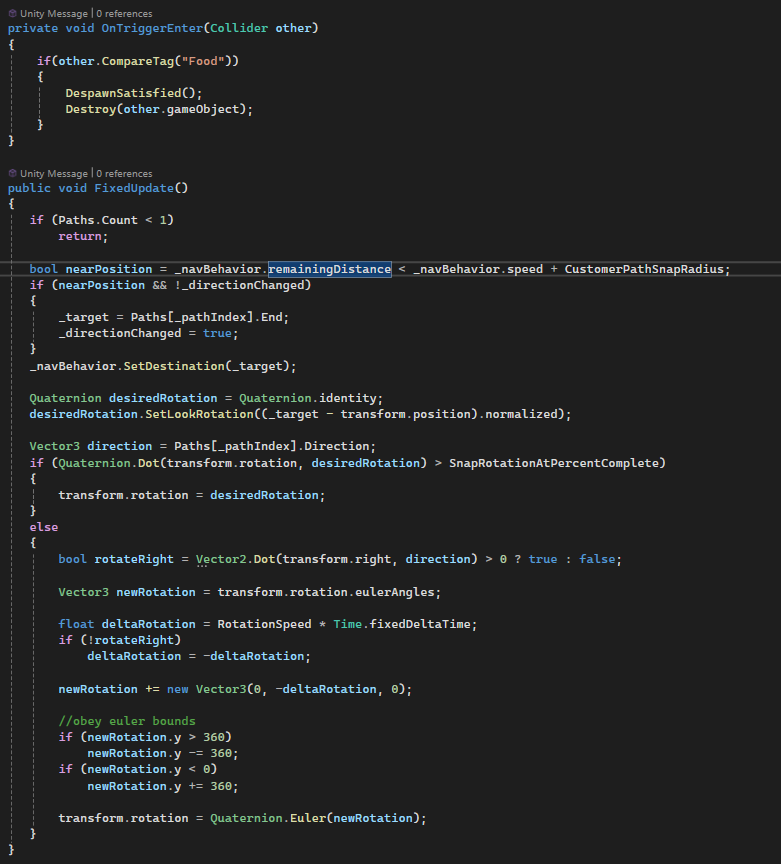Click the RotationSpeed identifier
Screen dimensions: 781x864
point(264,624)
